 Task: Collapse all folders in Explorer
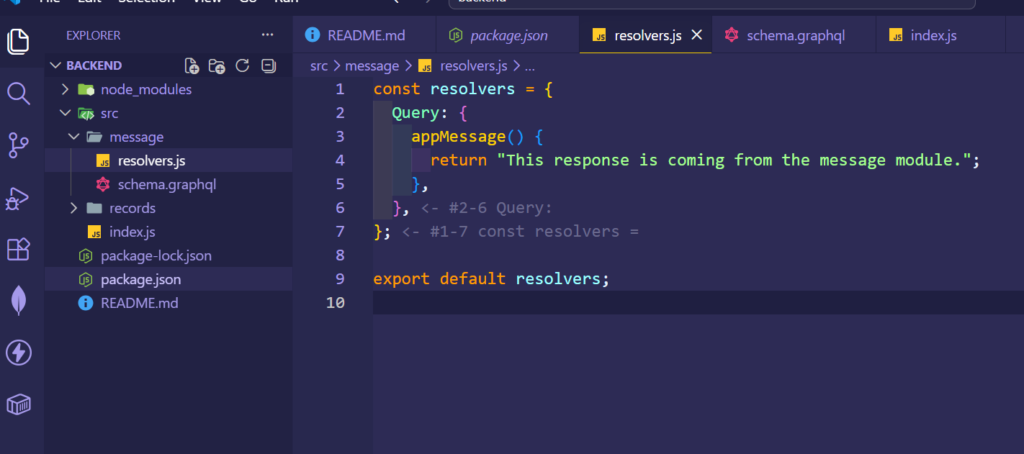[x=268, y=65]
